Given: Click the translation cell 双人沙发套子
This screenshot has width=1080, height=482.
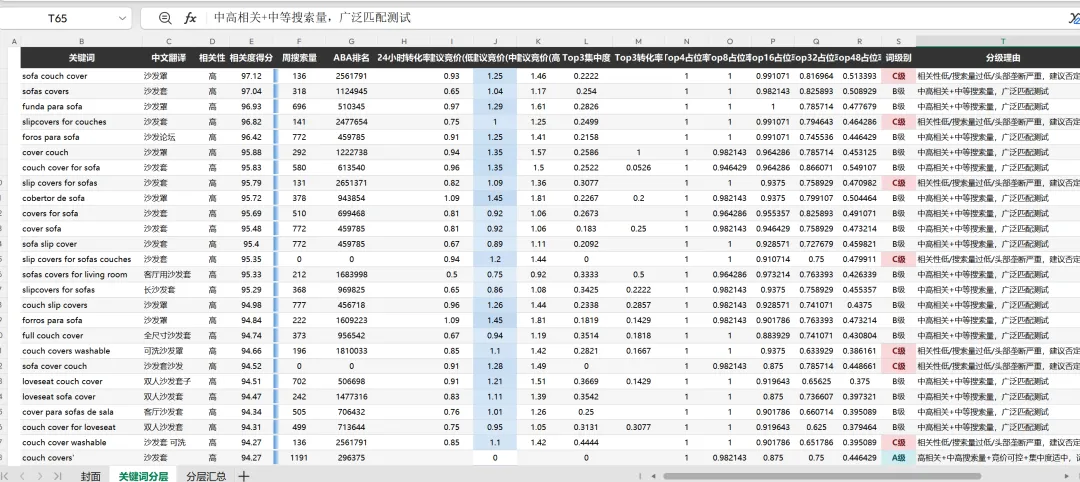Looking at the screenshot, I should click(x=169, y=381).
